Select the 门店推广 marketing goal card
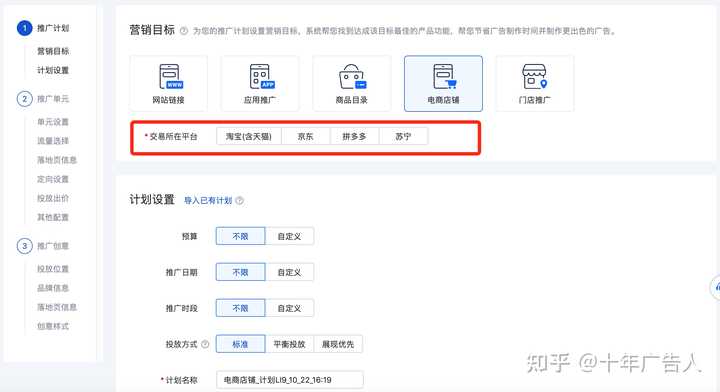720x392 pixels. [x=534, y=84]
